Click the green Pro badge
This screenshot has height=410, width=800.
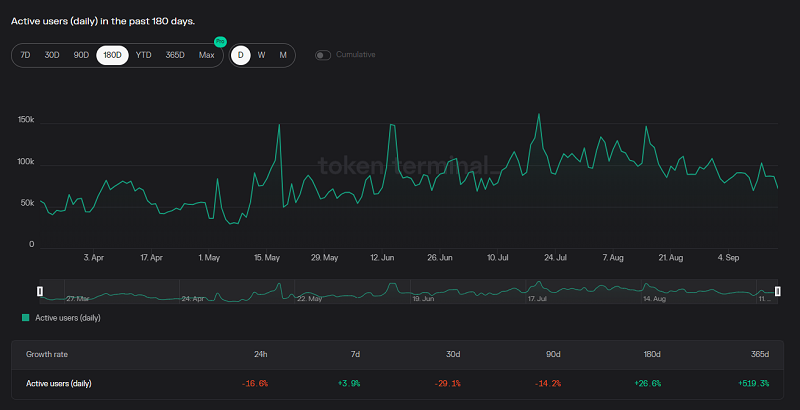(220, 41)
